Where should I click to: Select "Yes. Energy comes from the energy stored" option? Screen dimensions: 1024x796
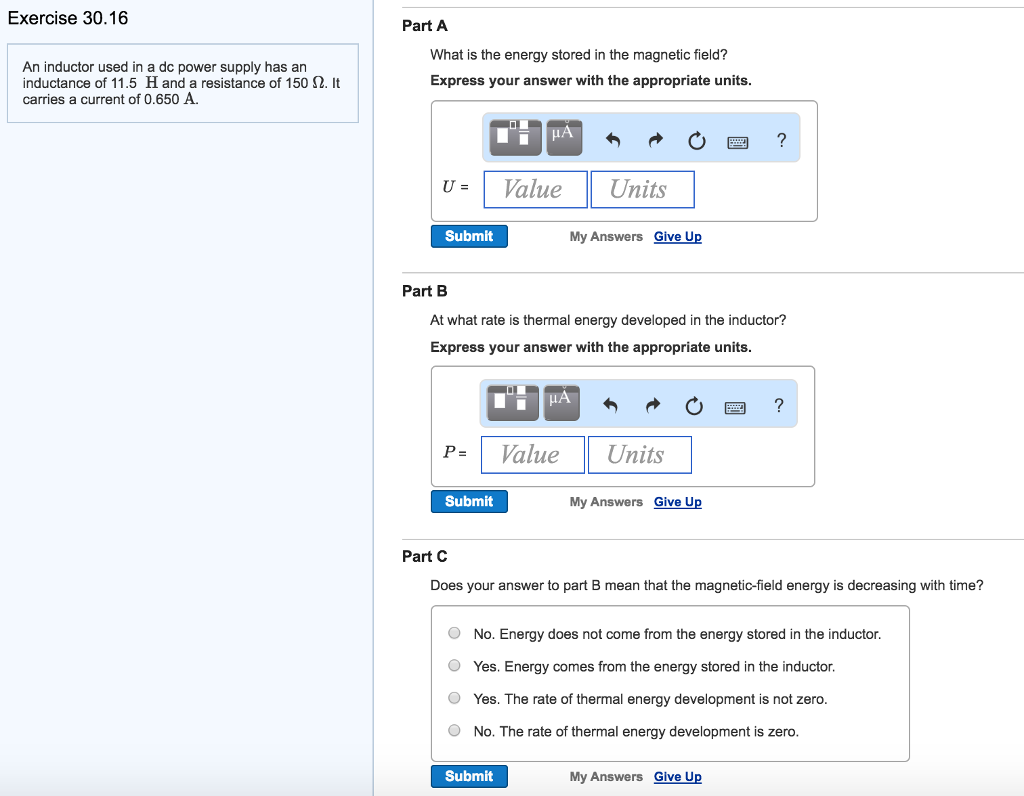tap(455, 666)
